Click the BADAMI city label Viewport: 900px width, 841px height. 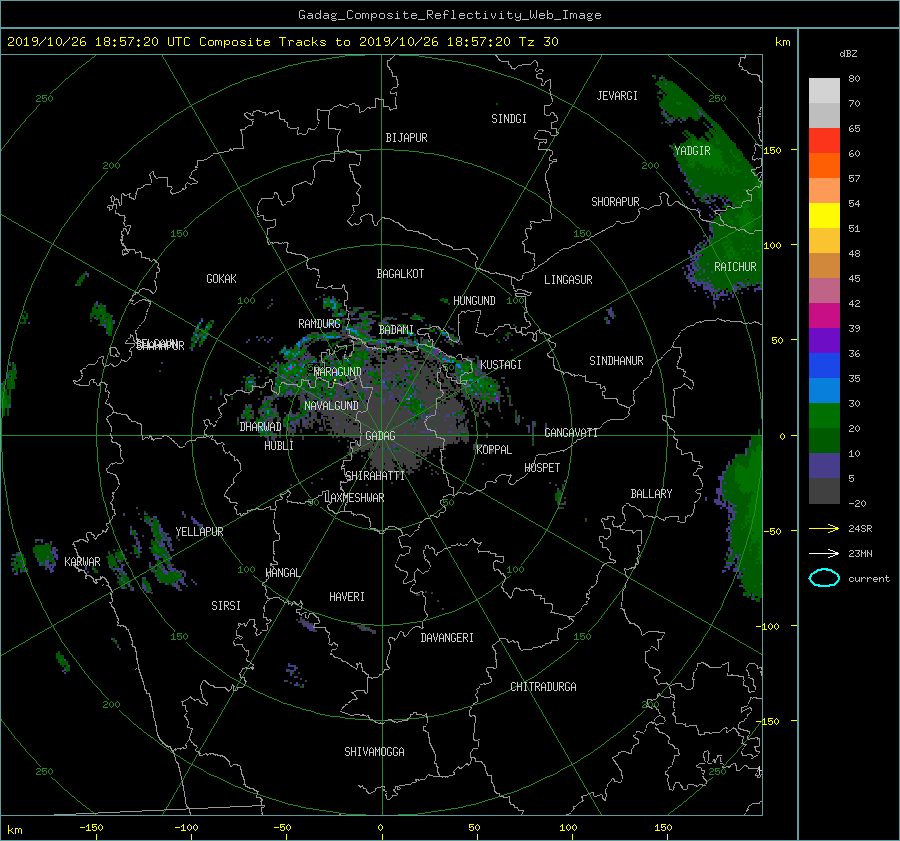[396, 330]
